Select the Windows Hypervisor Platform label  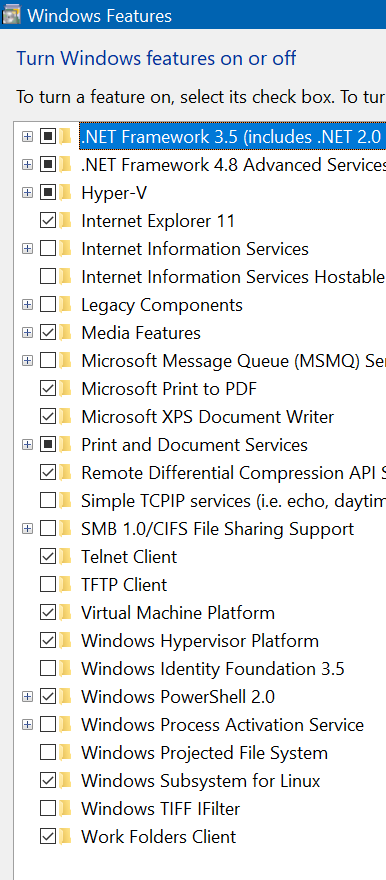200,641
